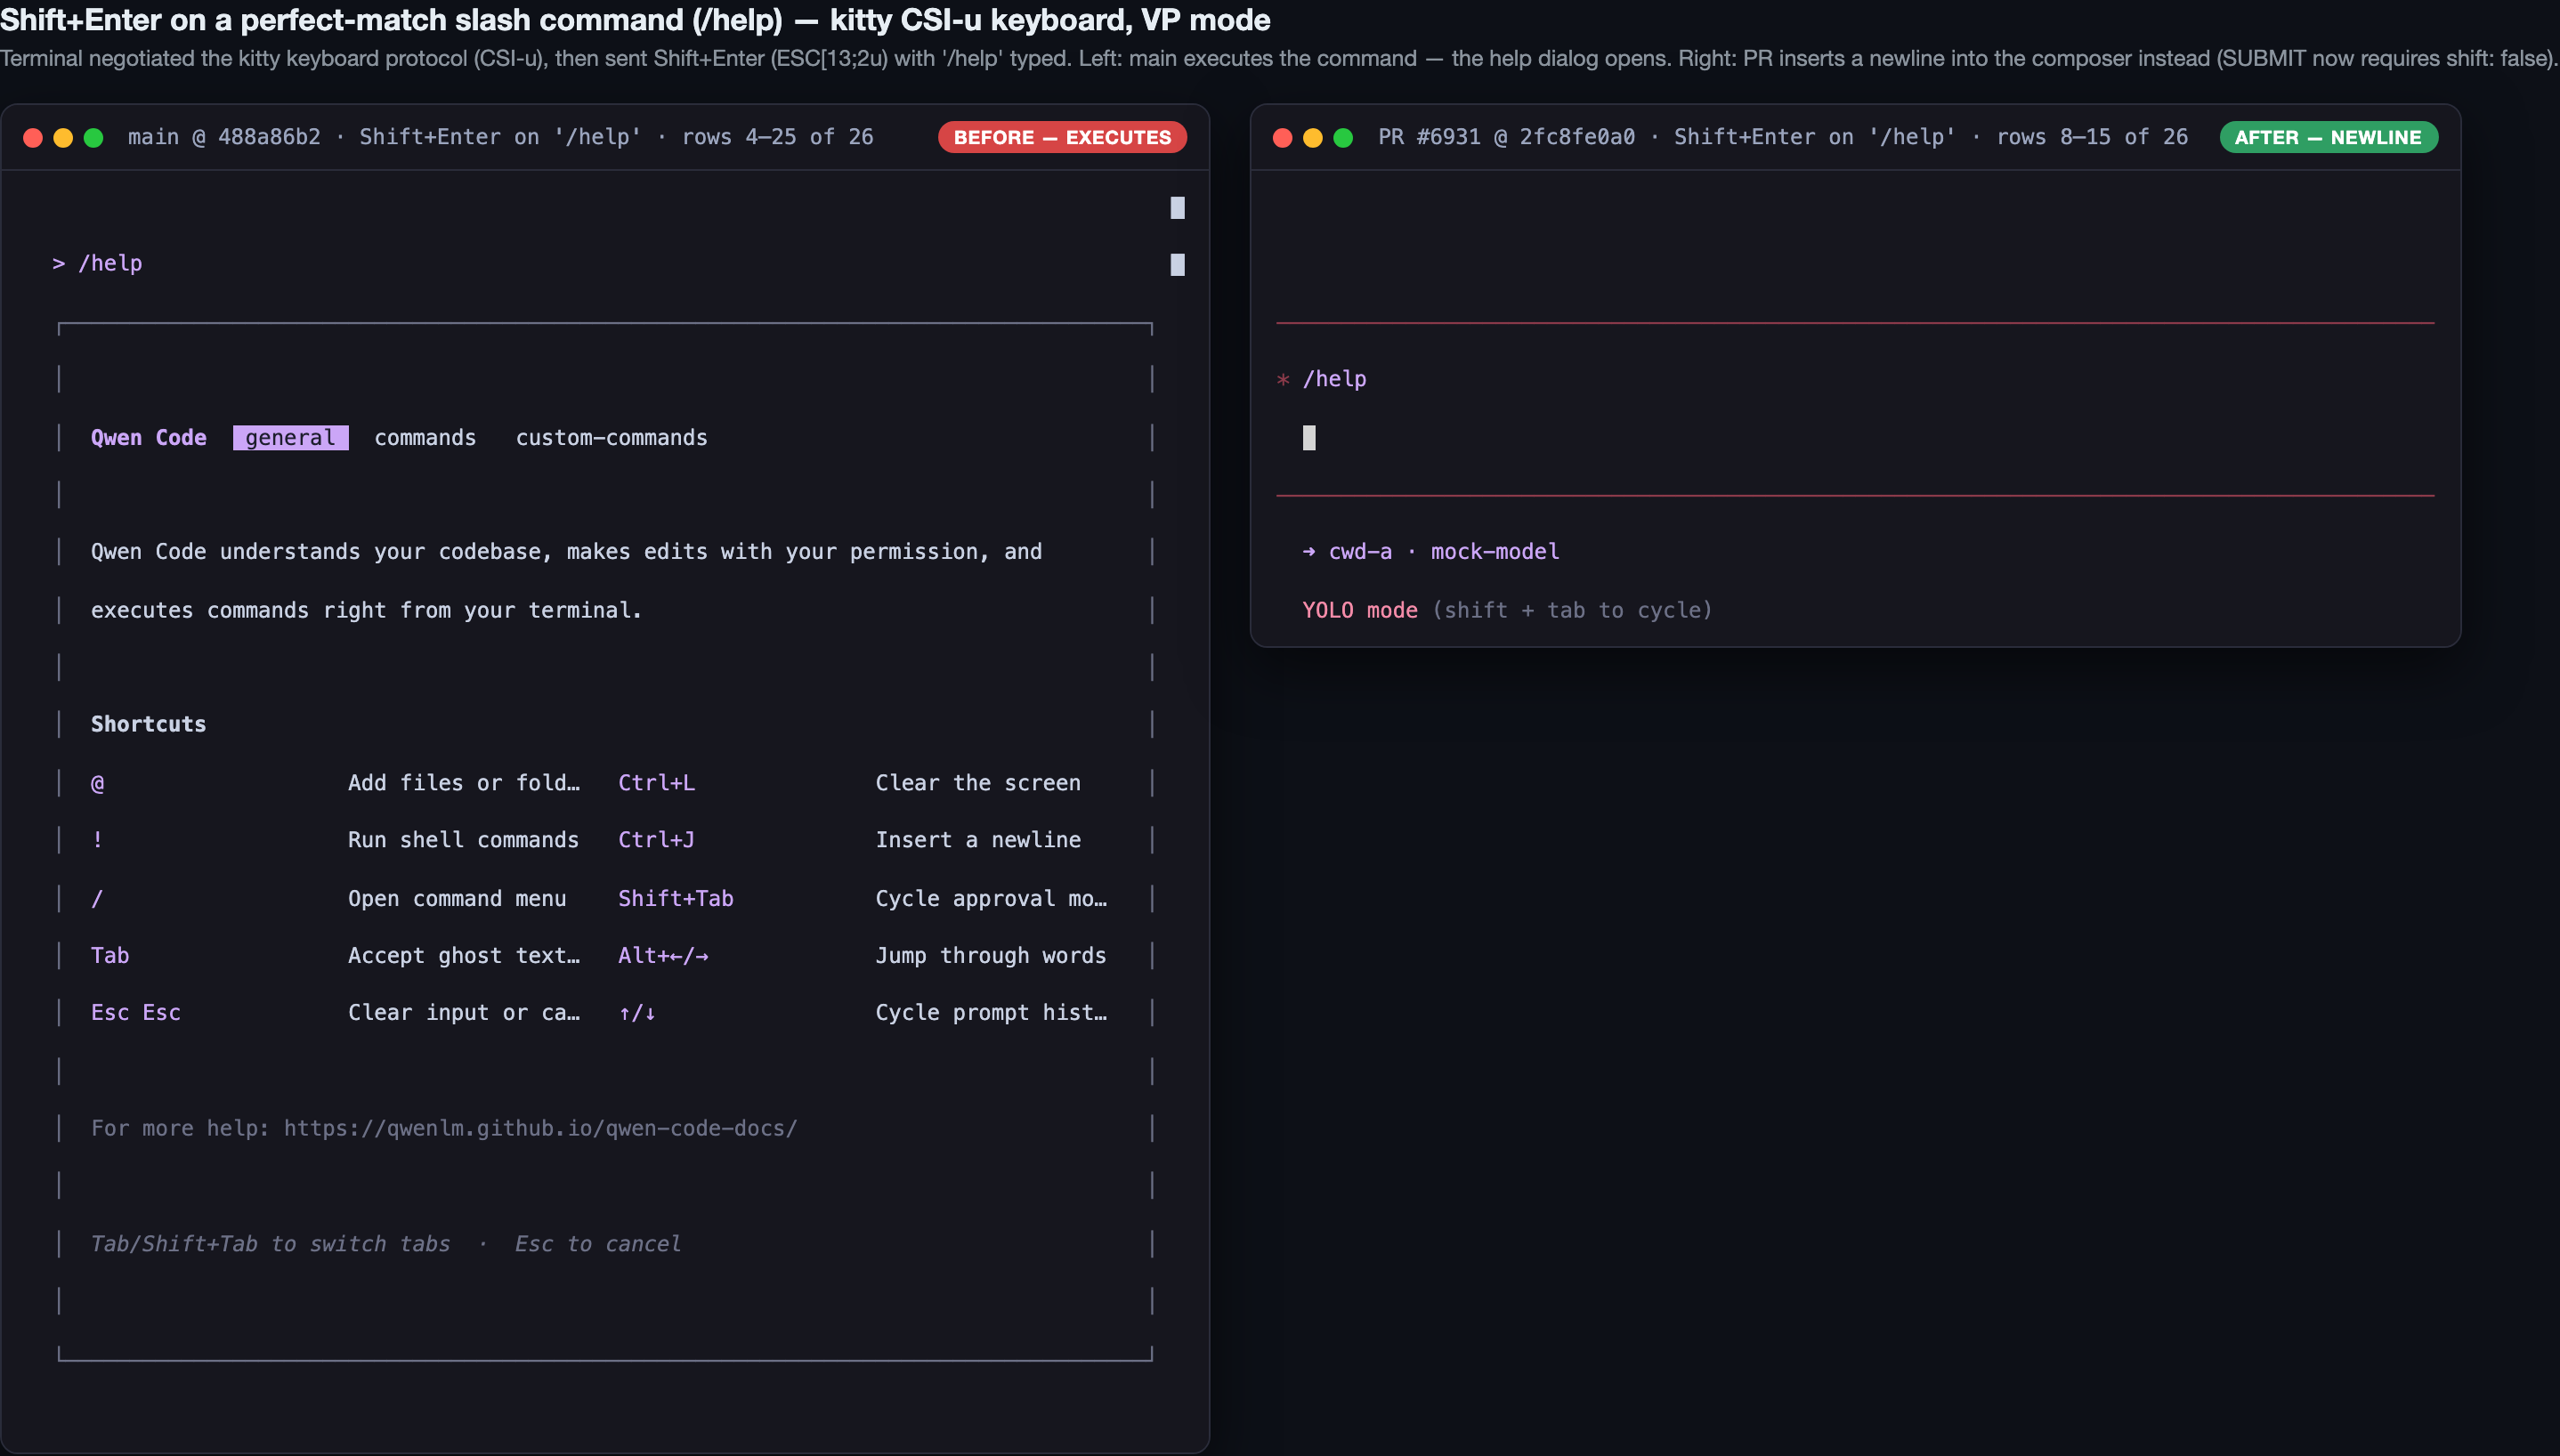
Task: Click 'Accept ghost text…' description
Action: coord(463,955)
